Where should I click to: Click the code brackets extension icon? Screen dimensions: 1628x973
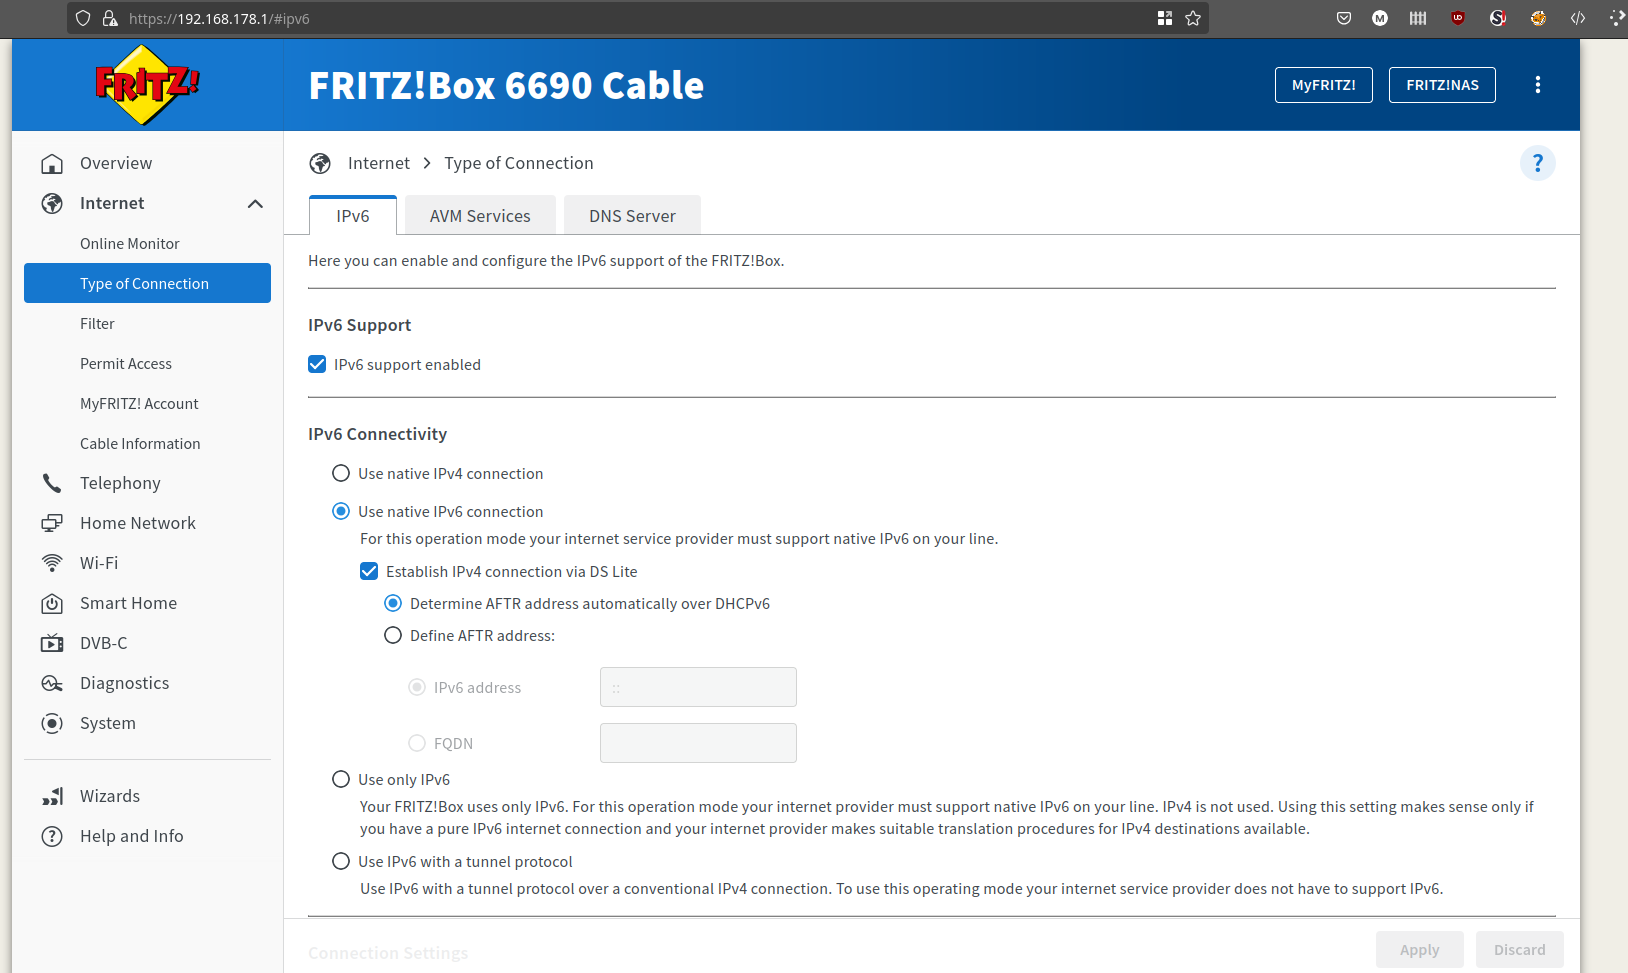(x=1578, y=18)
